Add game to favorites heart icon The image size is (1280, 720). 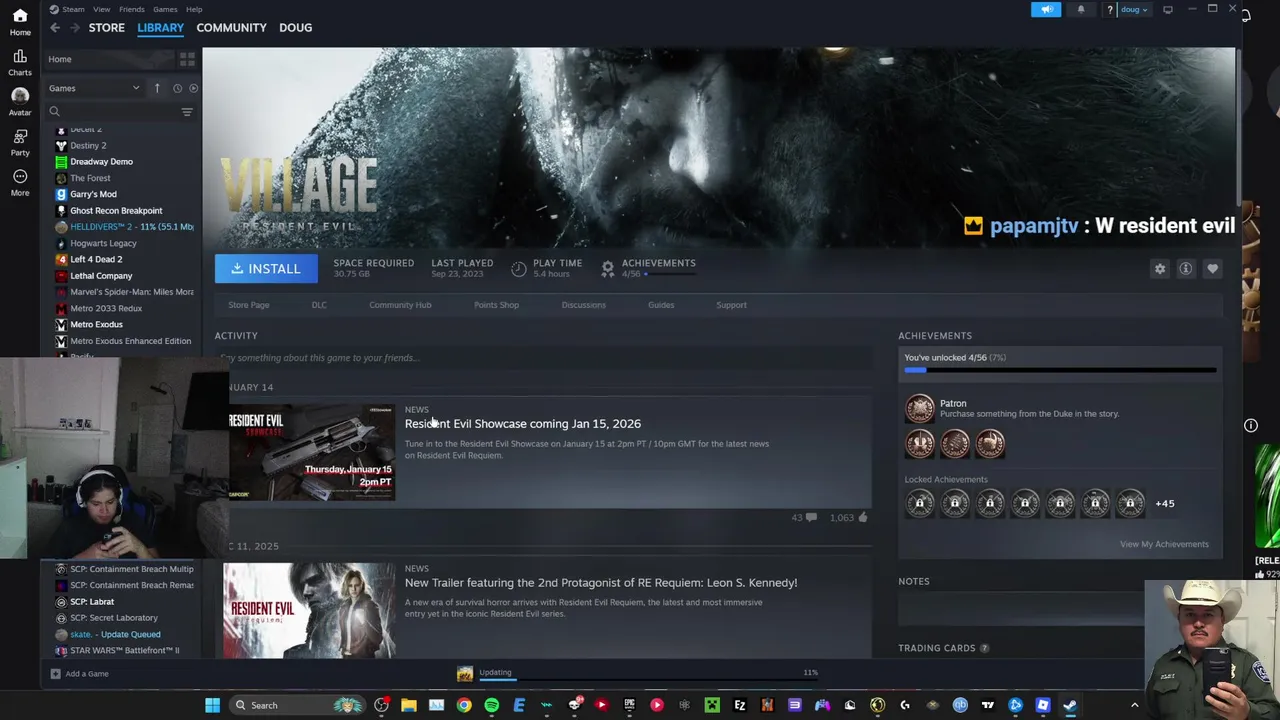[1212, 268]
